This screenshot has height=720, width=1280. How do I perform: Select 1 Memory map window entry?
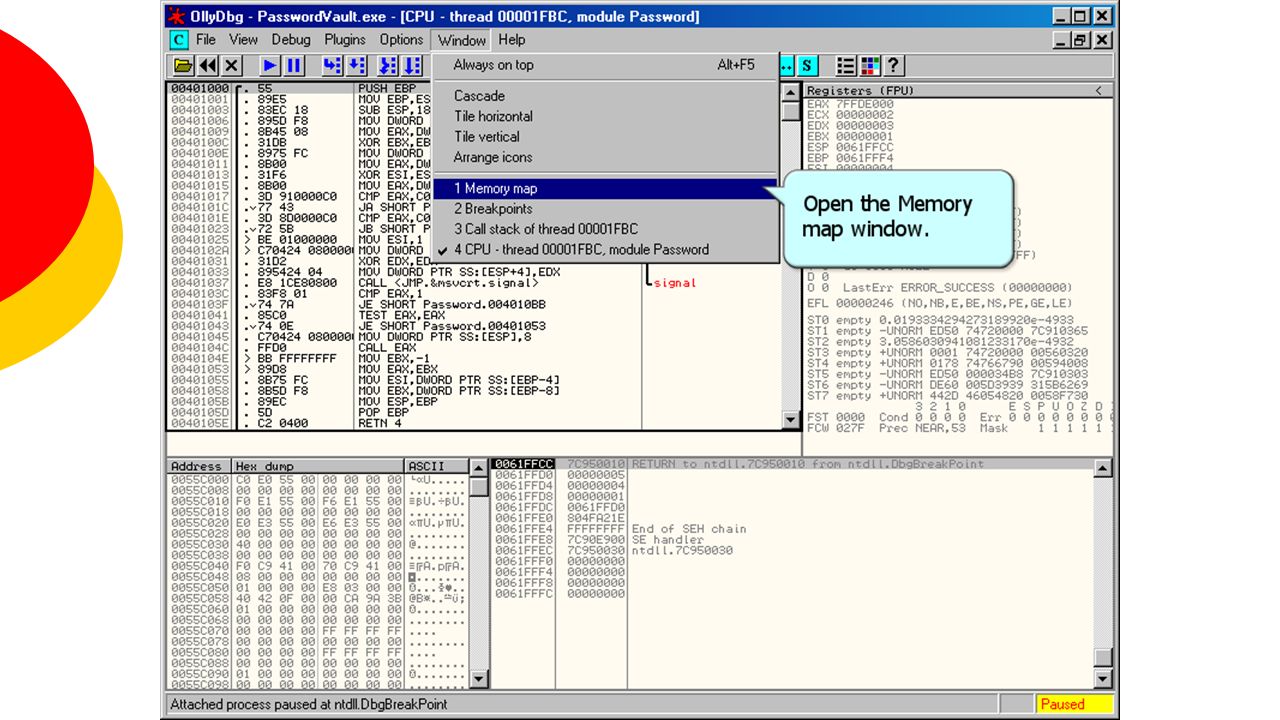(605, 188)
